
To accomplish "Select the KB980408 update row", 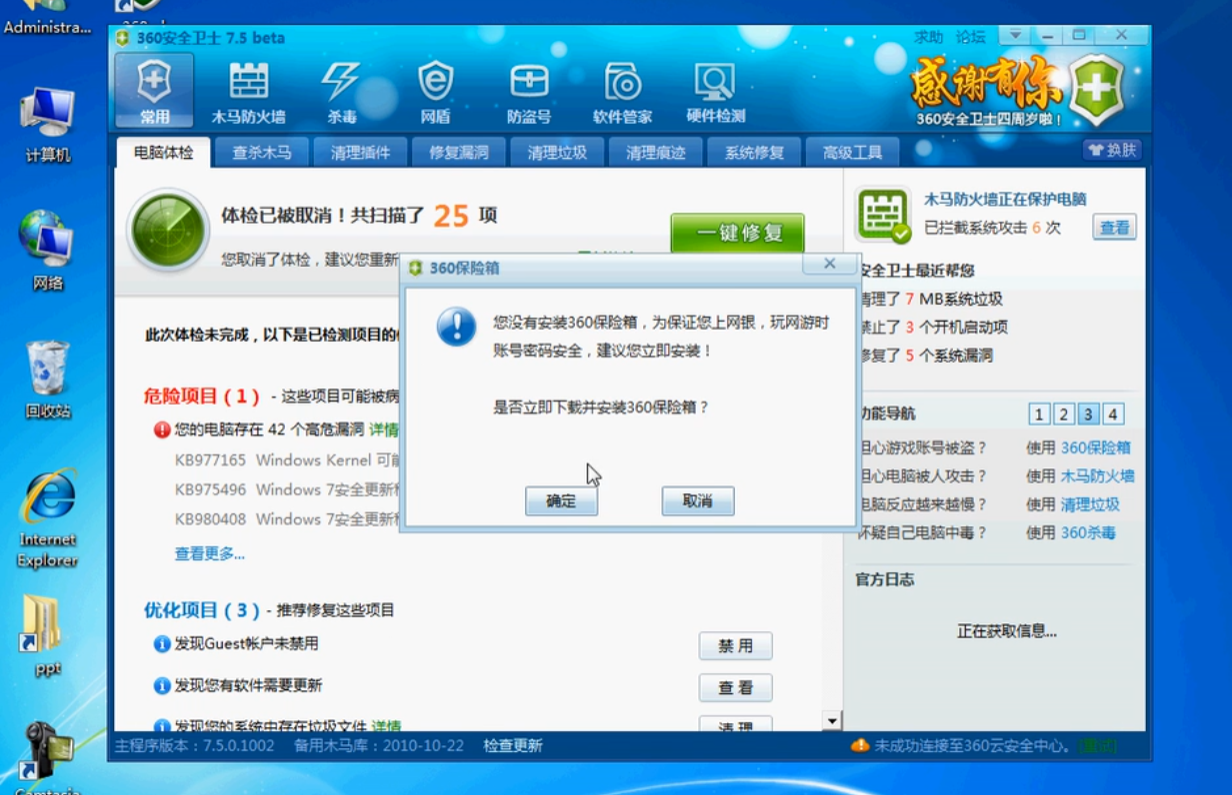I will (287, 519).
